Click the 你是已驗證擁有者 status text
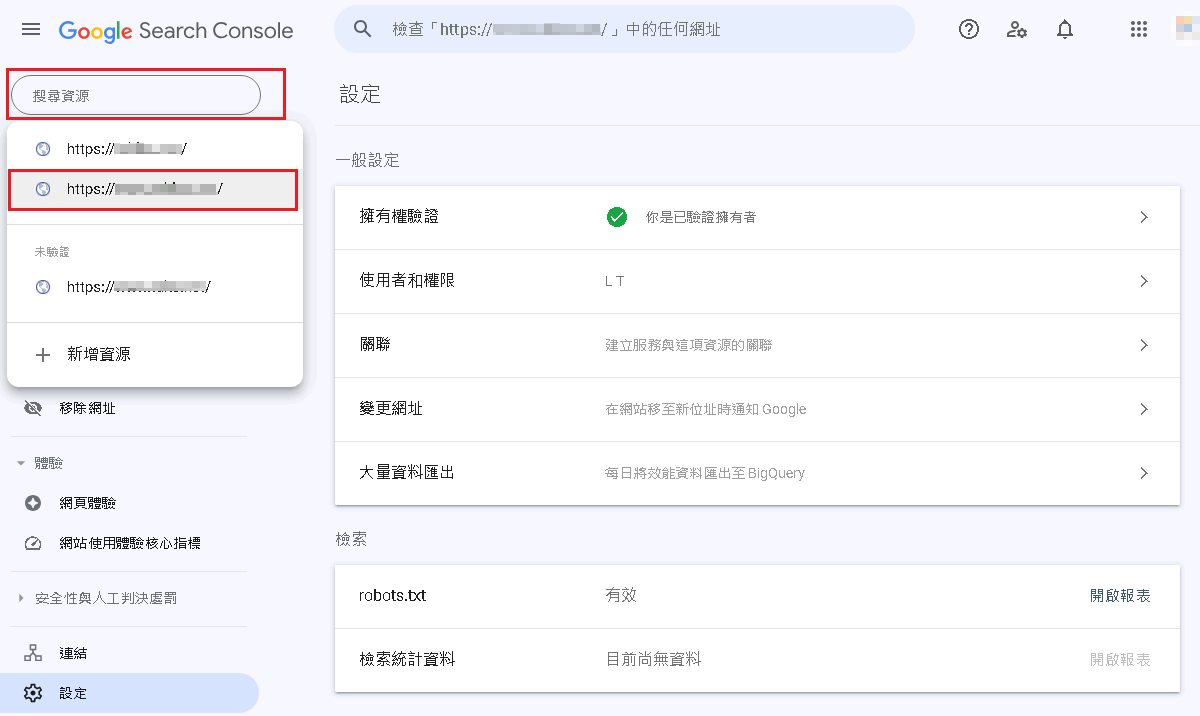This screenshot has width=1200, height=716. point(701,217)
